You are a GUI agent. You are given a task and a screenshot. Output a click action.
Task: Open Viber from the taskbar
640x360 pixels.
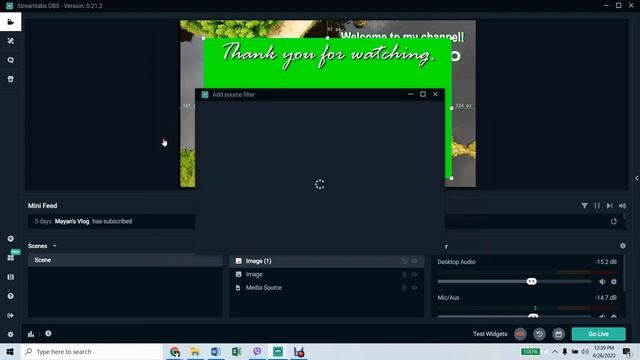coord(257,351)
